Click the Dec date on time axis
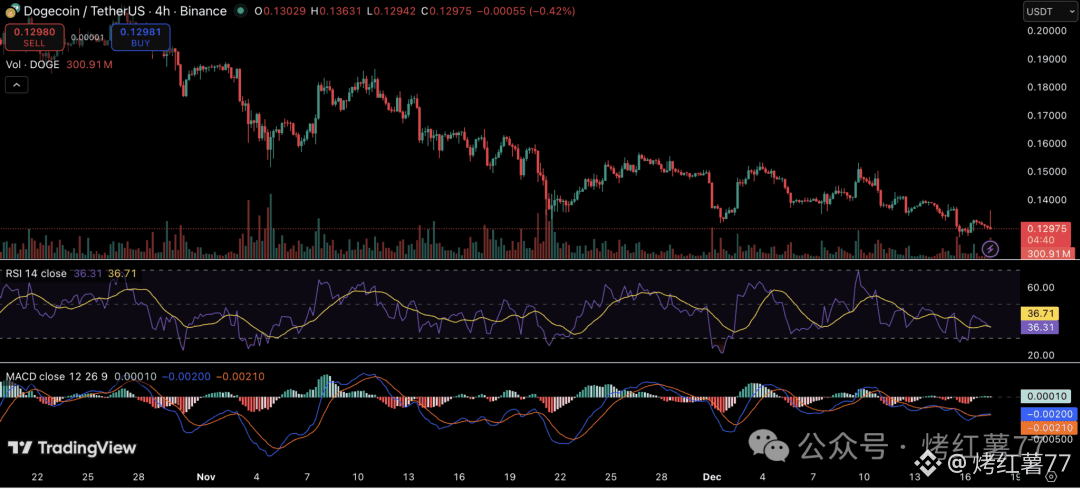1080x490 pixels. click(712, 476)
